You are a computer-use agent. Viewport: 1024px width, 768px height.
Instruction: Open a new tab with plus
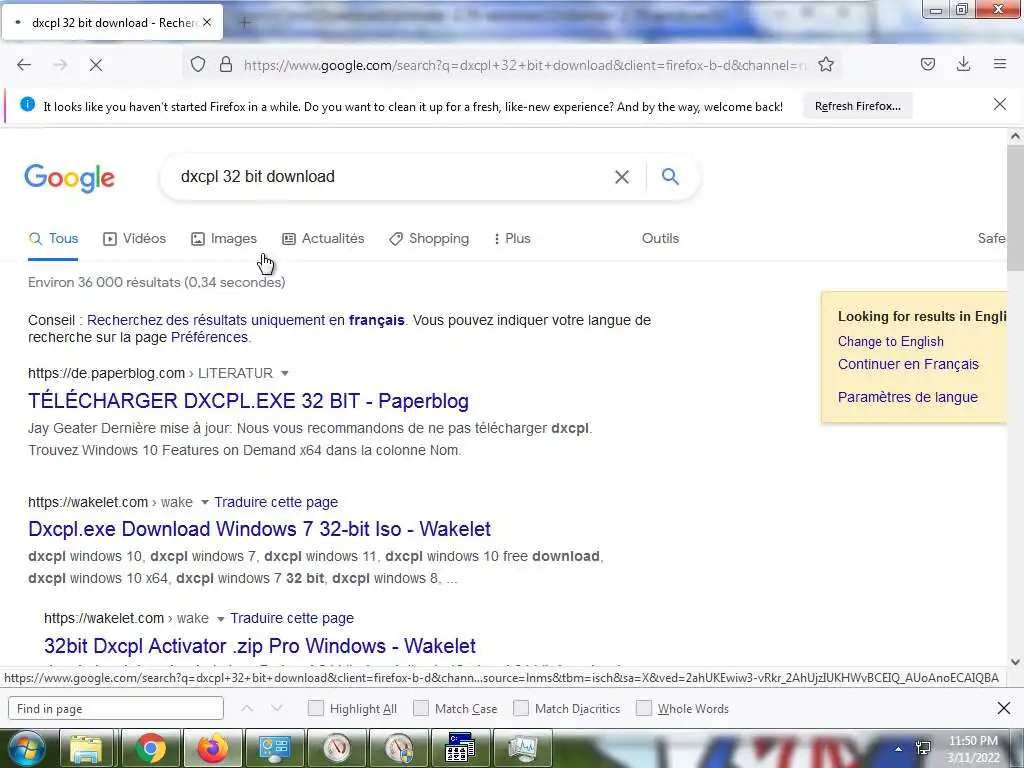[245, 23]
